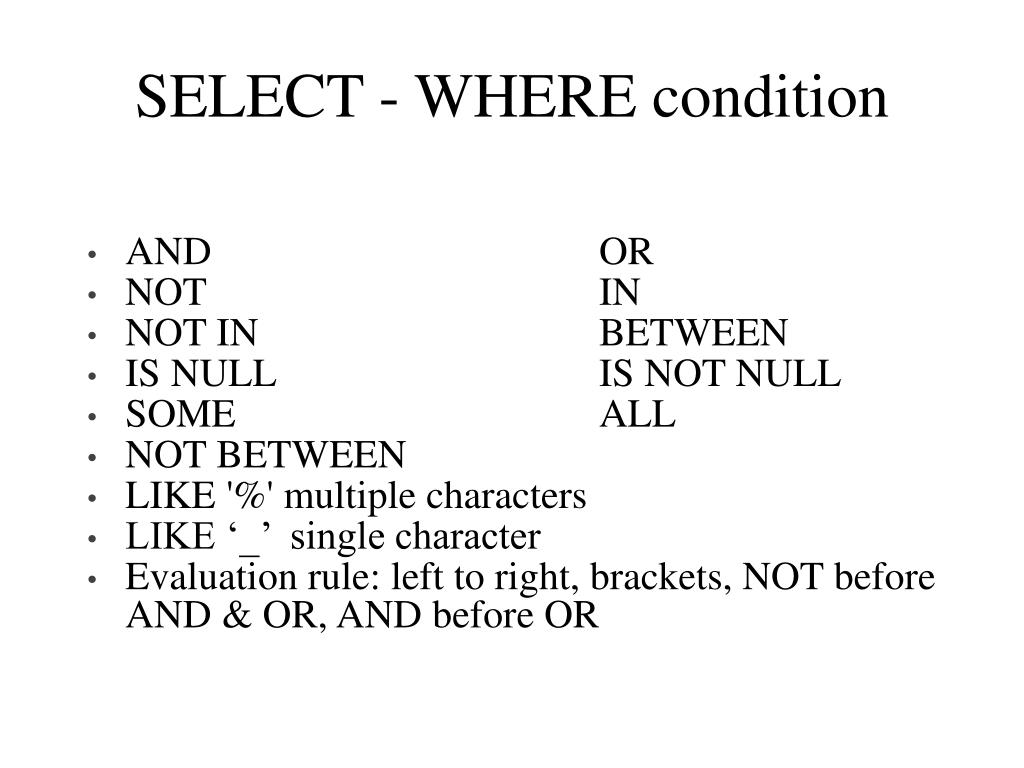
Task: Click the bullet point beside Evaluation rule
Action: point(92,579)
